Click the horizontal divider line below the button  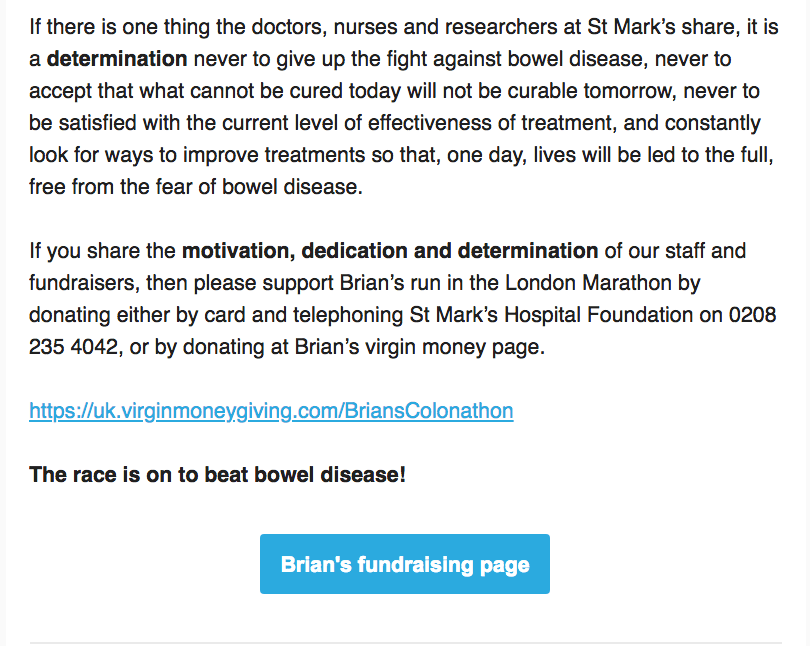coord(406,643)
